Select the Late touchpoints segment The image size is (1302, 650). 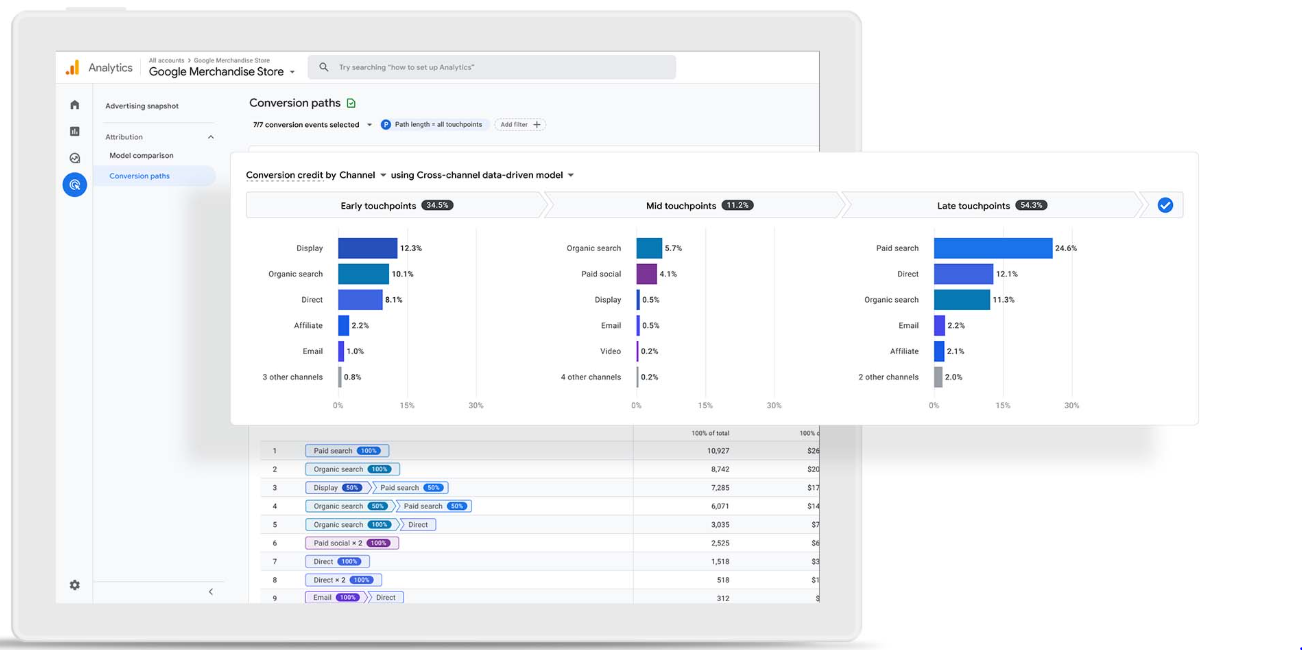[990, 205]
